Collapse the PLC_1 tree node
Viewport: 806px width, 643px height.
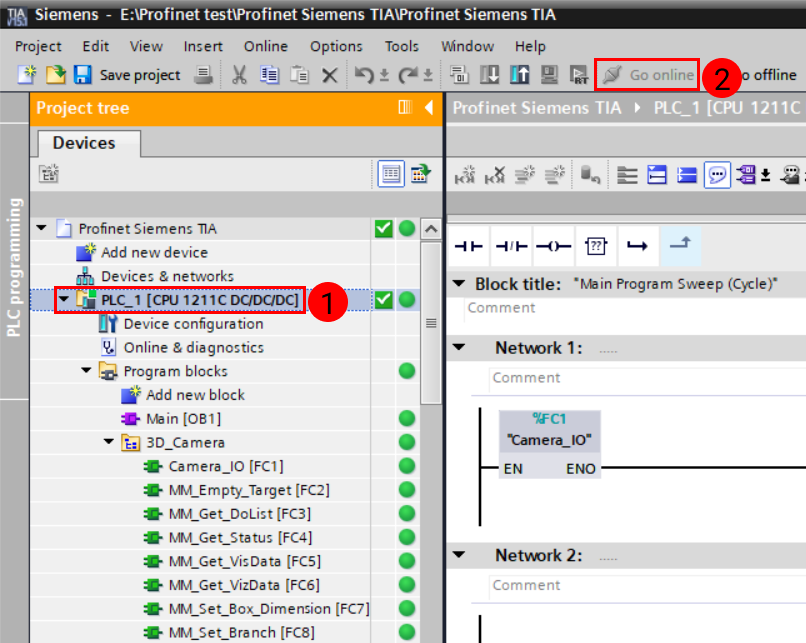[64, 300]
